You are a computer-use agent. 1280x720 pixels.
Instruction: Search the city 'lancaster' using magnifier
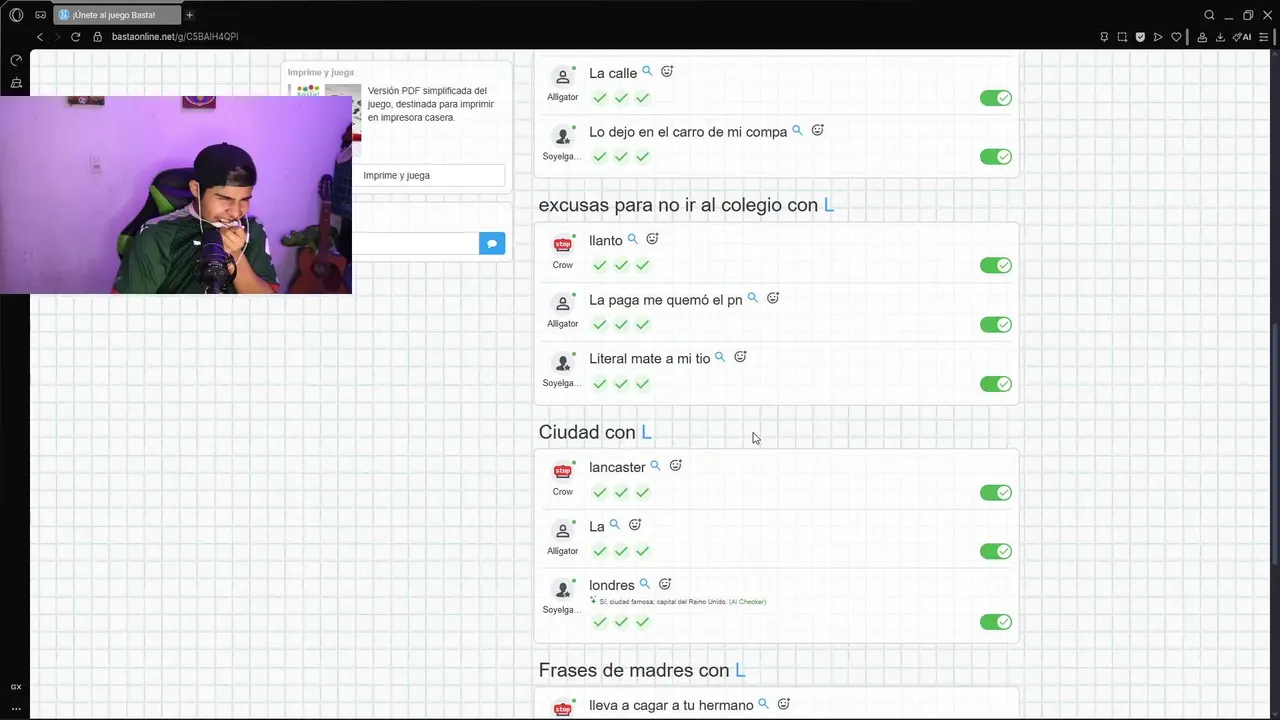pos(655,466)
